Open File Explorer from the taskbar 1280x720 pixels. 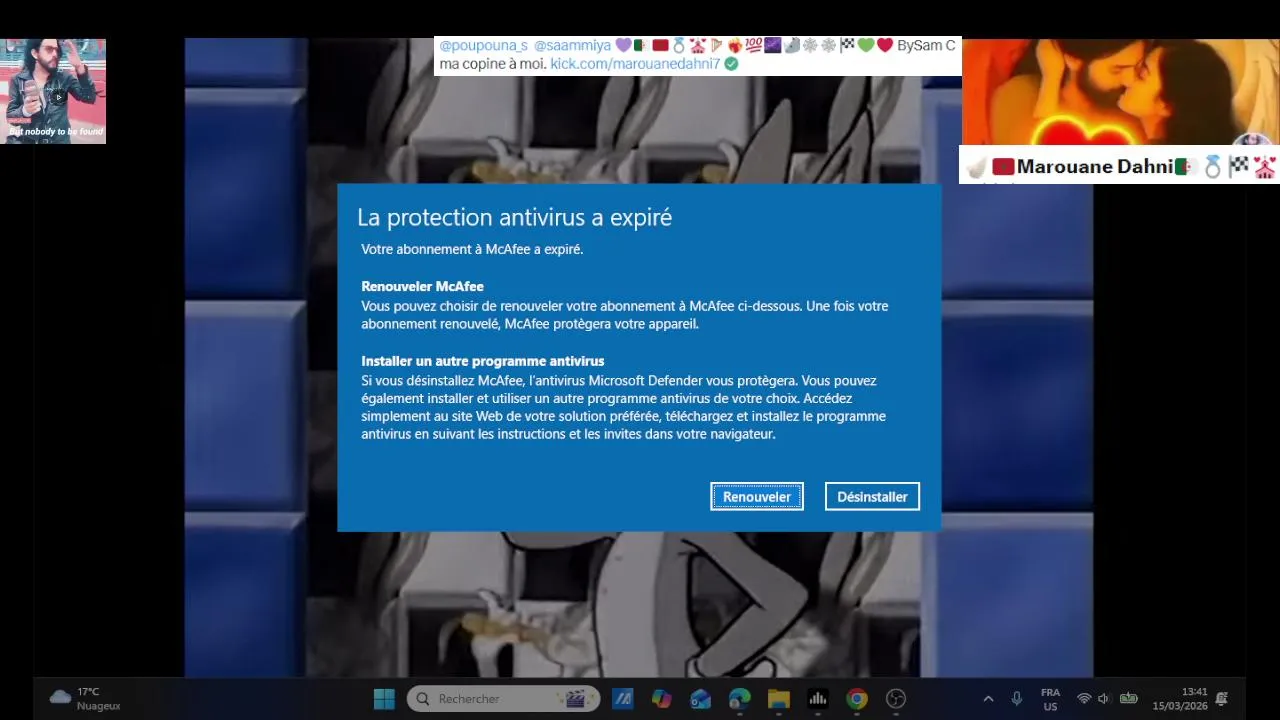click(779, 699)
